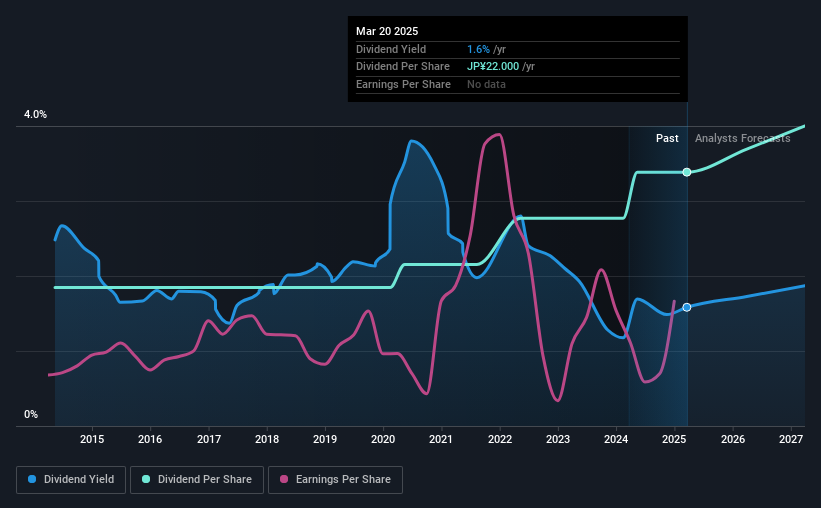Click the pink Earnings Per Share legend dot
Screen dimensions: 821x508
tap(284, 479)
